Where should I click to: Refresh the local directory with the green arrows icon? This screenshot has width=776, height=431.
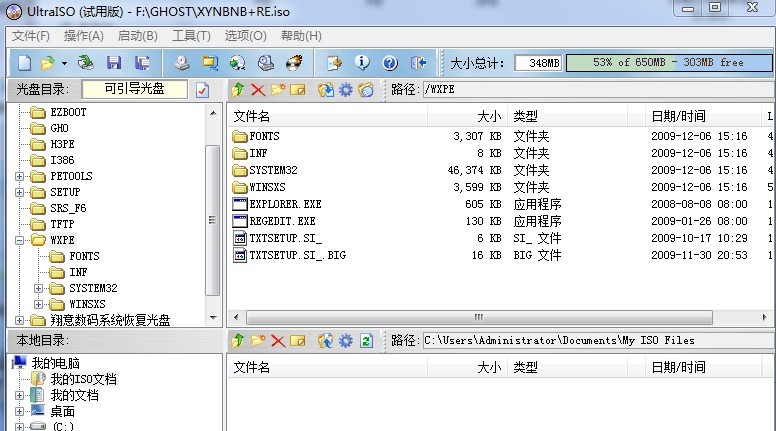point(366,340)
